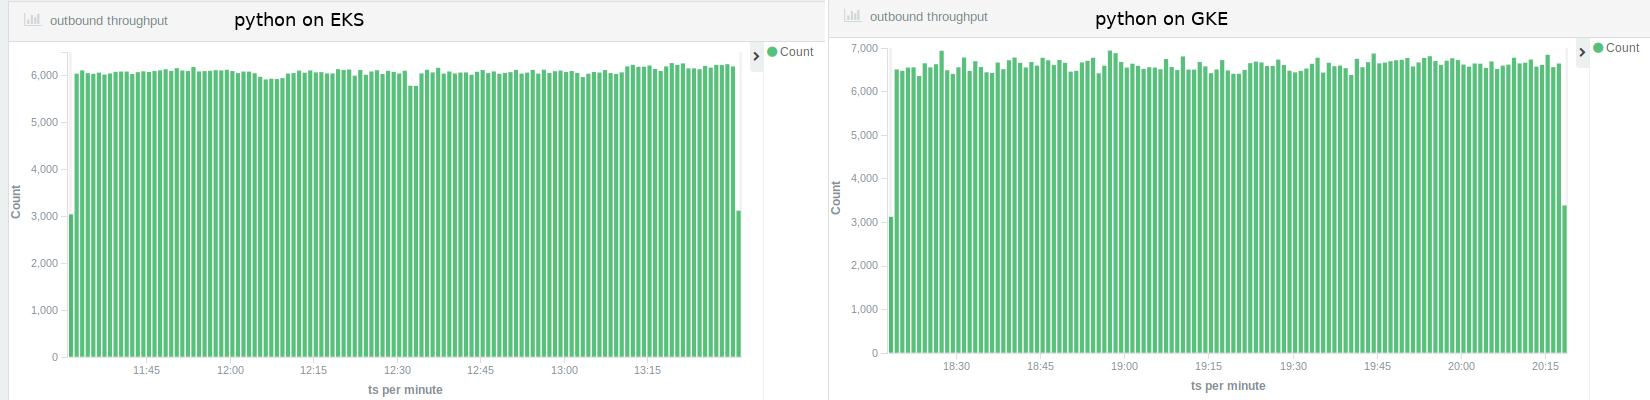Click the short last bar on GKE chart
Image resolution: width=1650 pixels, height=400 pixels.
pos(1564,279)
